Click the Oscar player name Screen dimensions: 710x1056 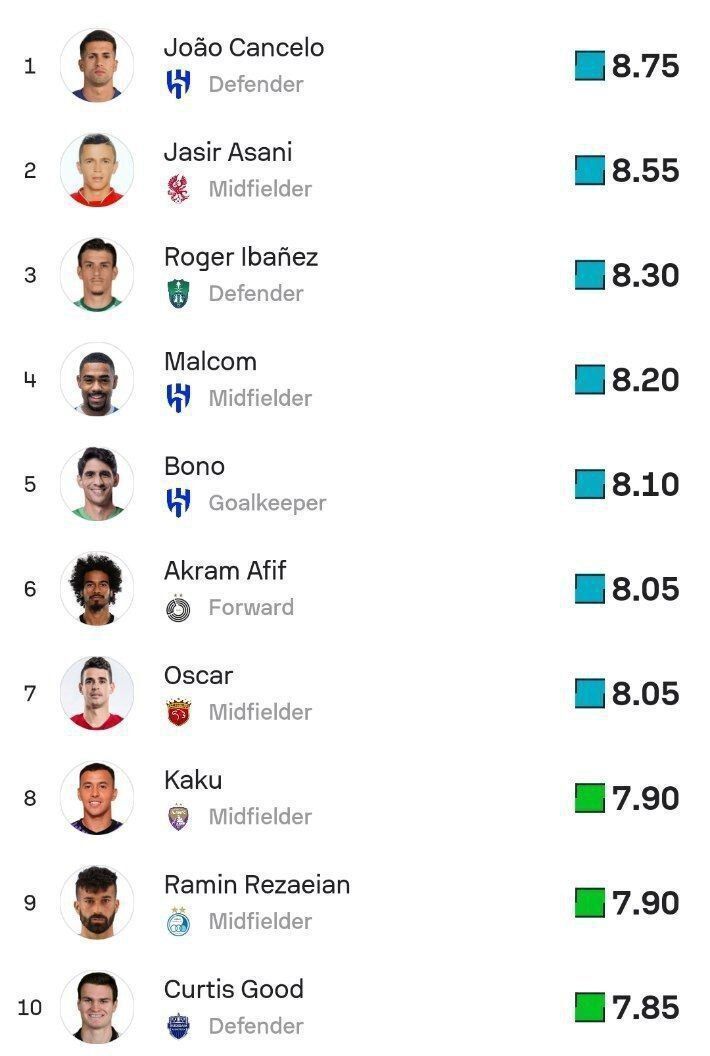198,675
